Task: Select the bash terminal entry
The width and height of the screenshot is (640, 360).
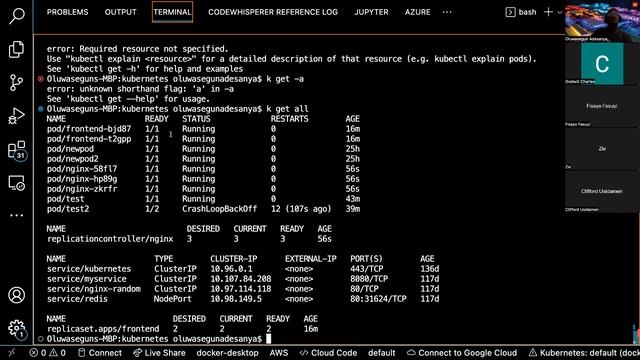Action: click(521, 12)
